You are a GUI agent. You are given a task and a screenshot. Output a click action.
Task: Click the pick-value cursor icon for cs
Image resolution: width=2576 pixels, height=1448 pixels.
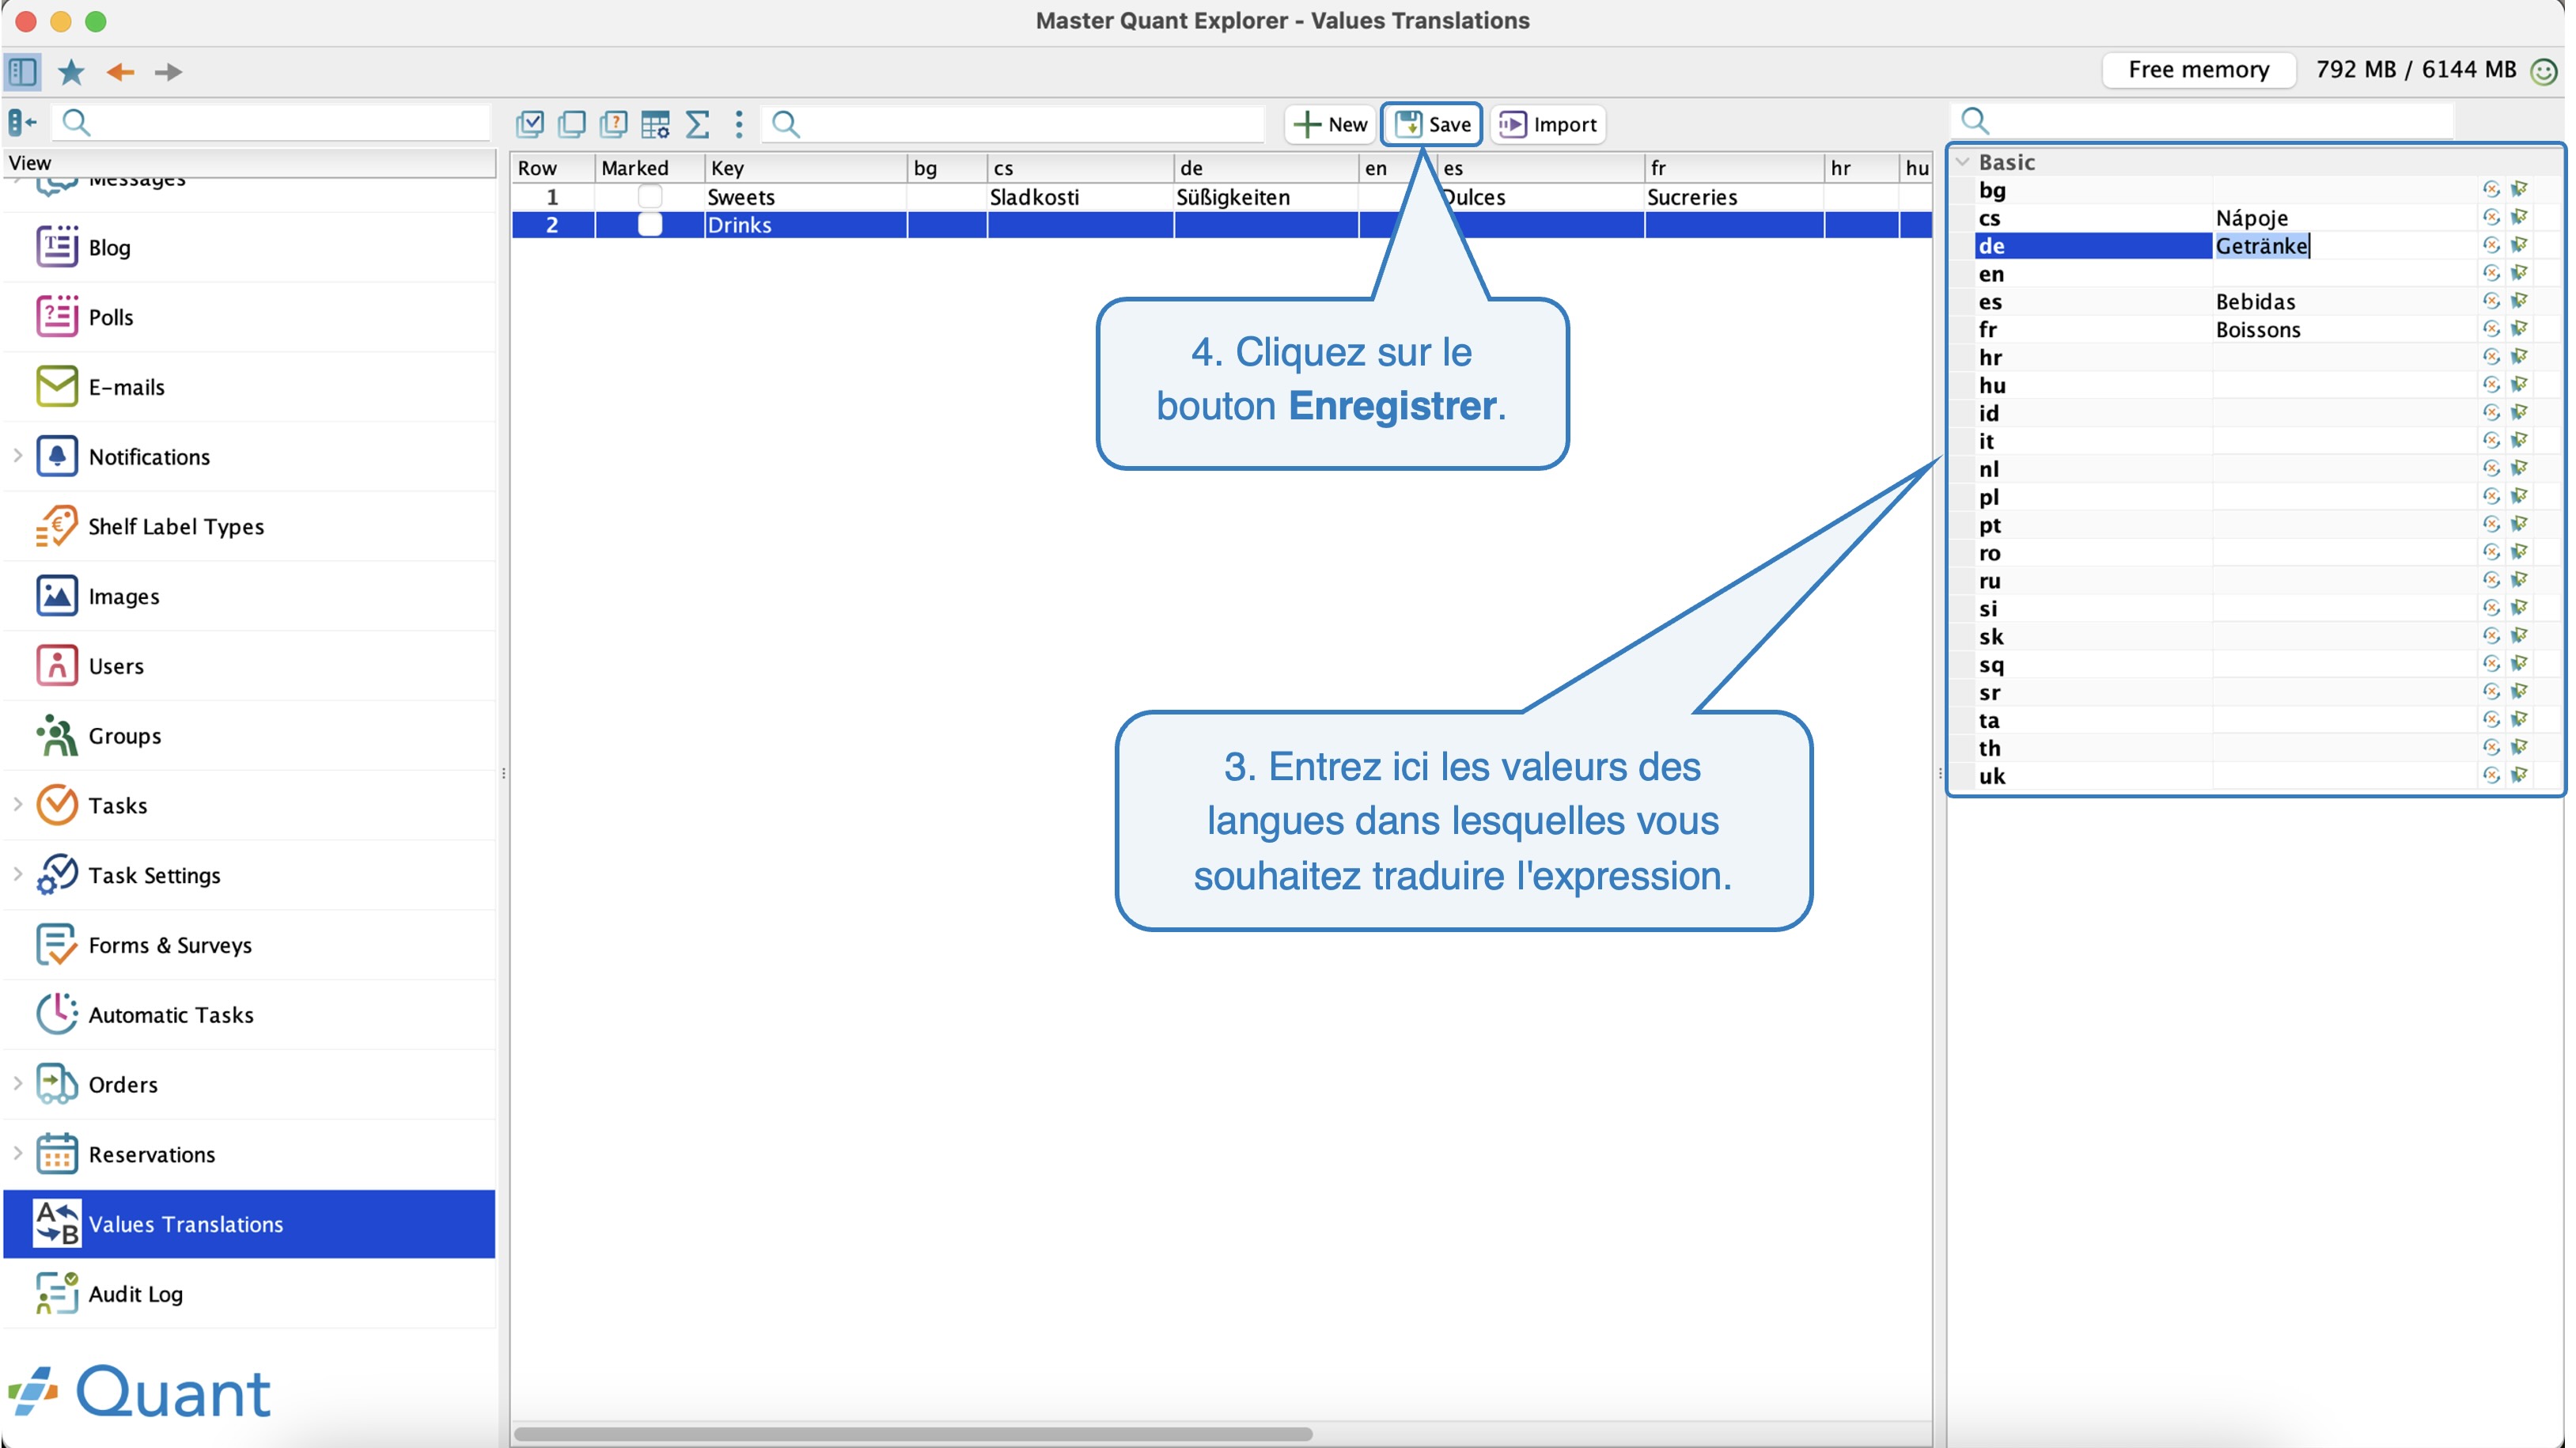tap(2518, 217)
